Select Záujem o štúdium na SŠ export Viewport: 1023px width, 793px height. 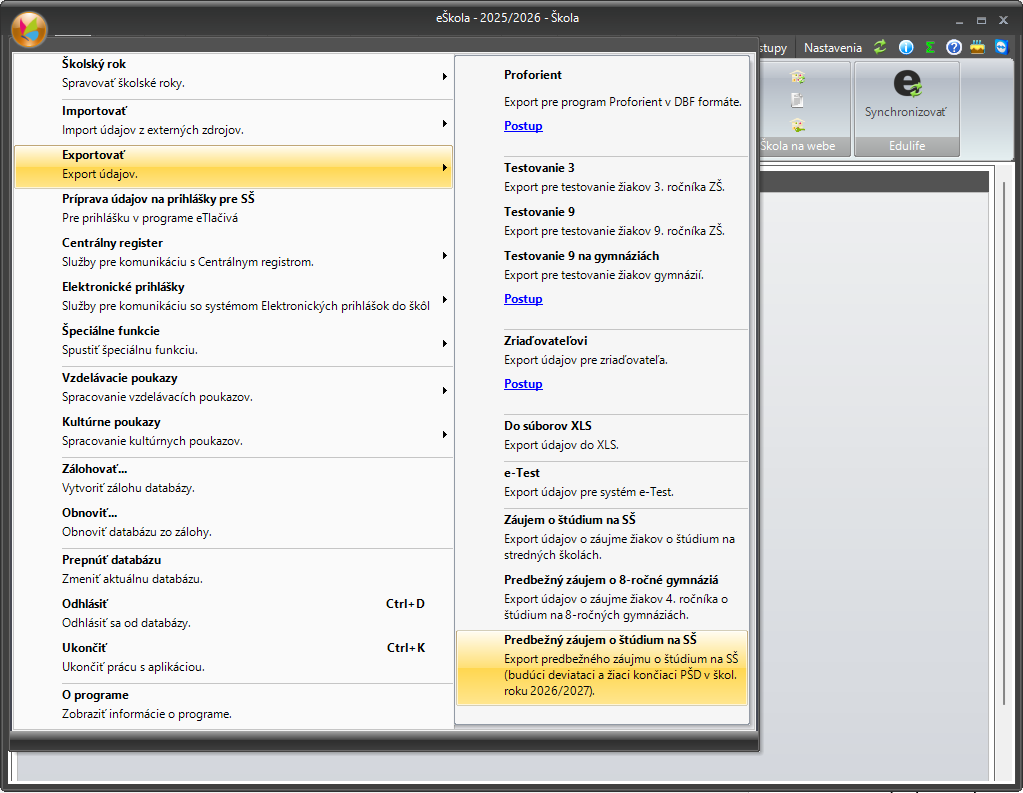[x=602, y=537]
